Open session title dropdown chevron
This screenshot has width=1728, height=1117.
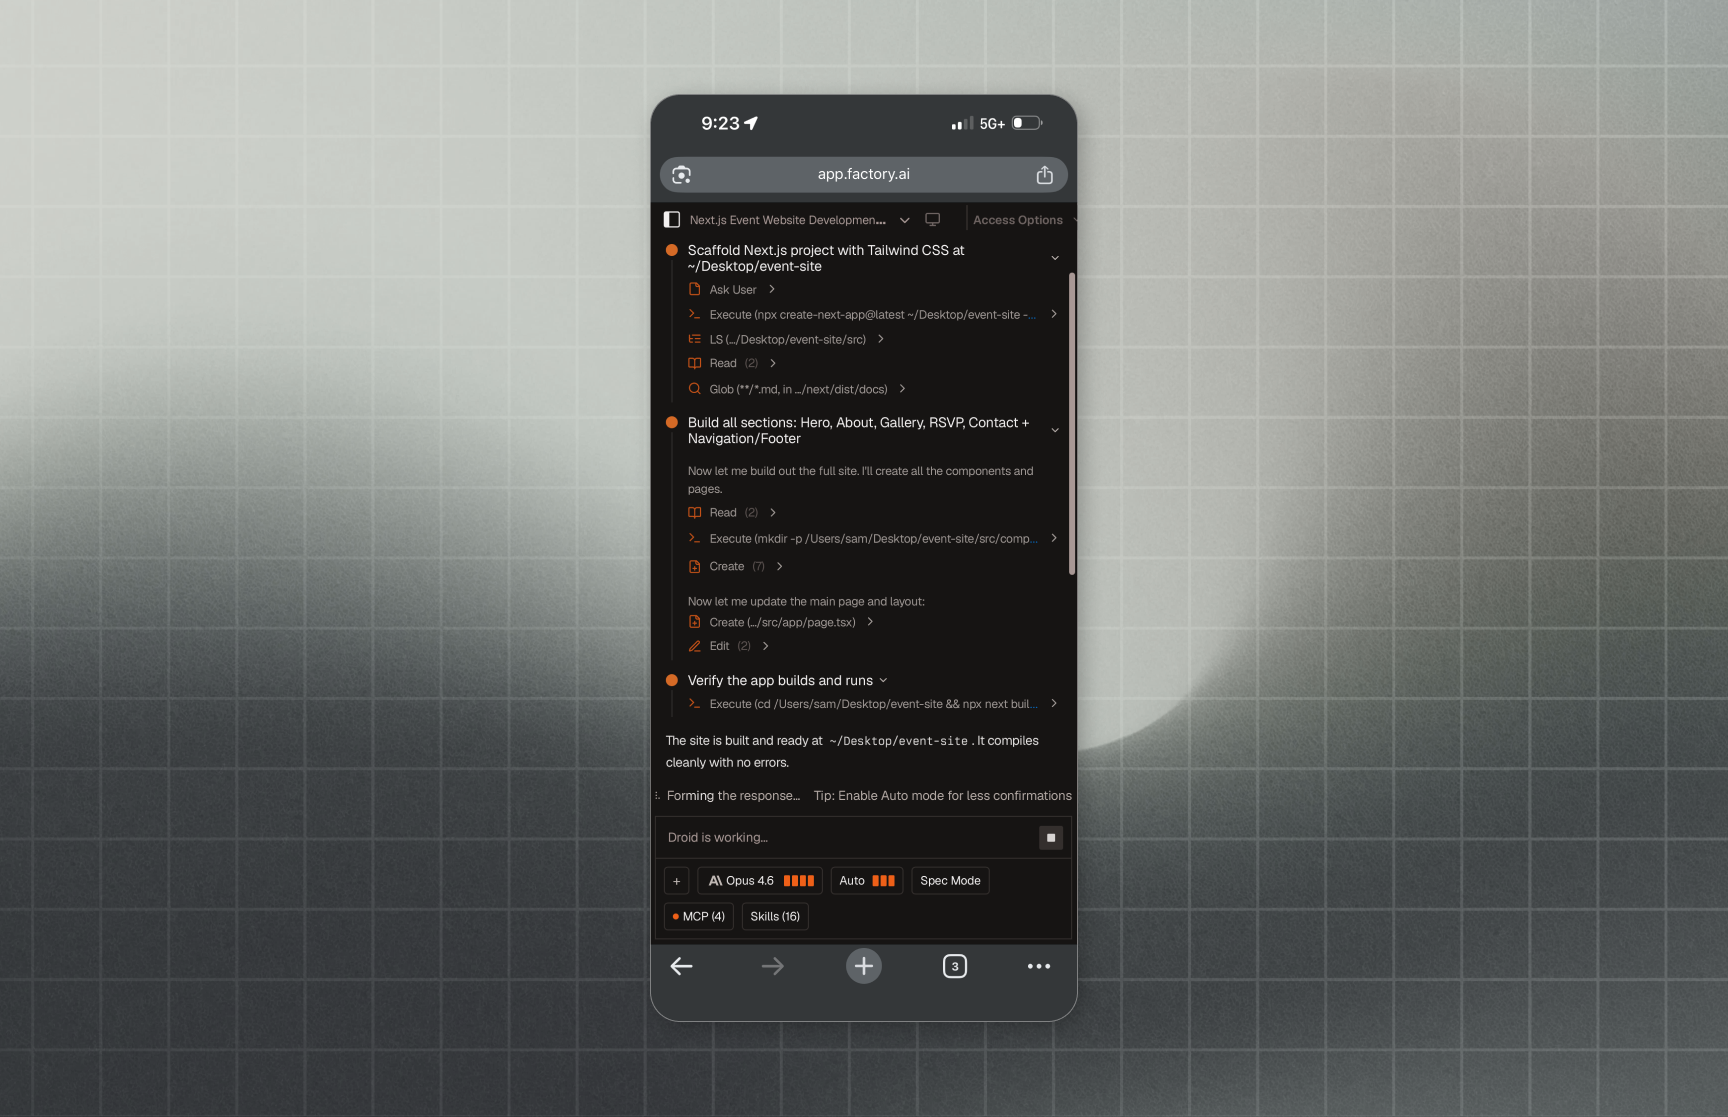(904, 220)
